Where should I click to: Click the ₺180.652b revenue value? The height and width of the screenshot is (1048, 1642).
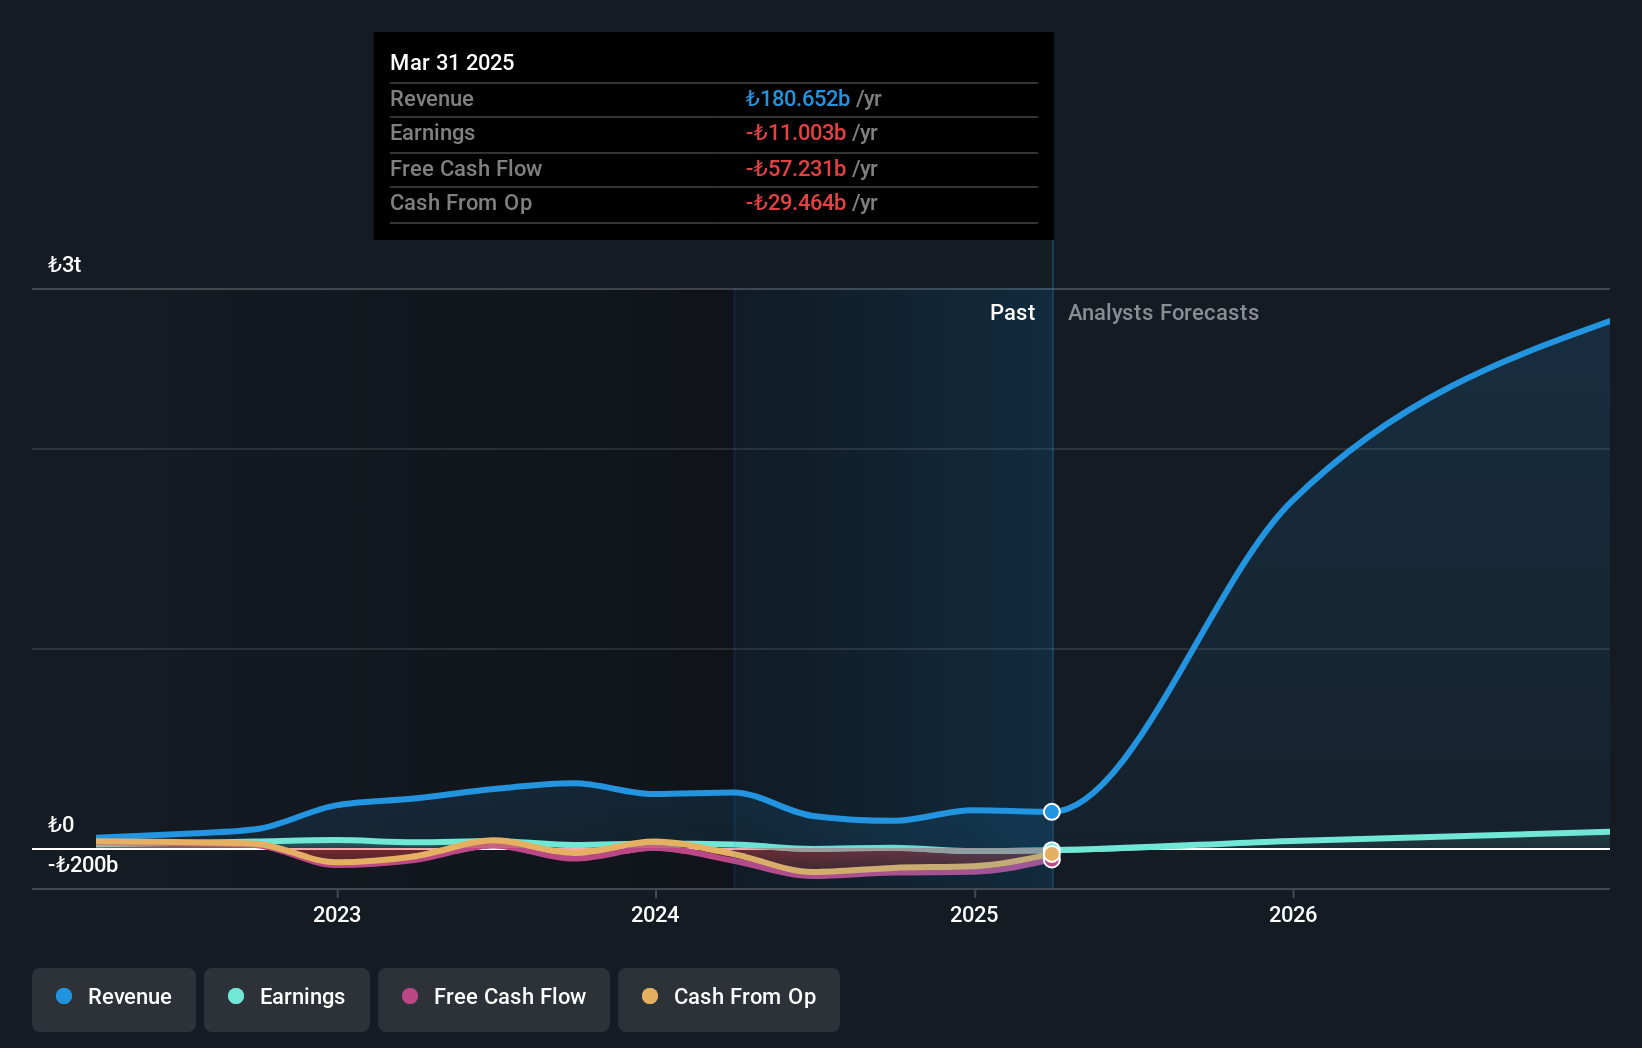tap(797, 99)
